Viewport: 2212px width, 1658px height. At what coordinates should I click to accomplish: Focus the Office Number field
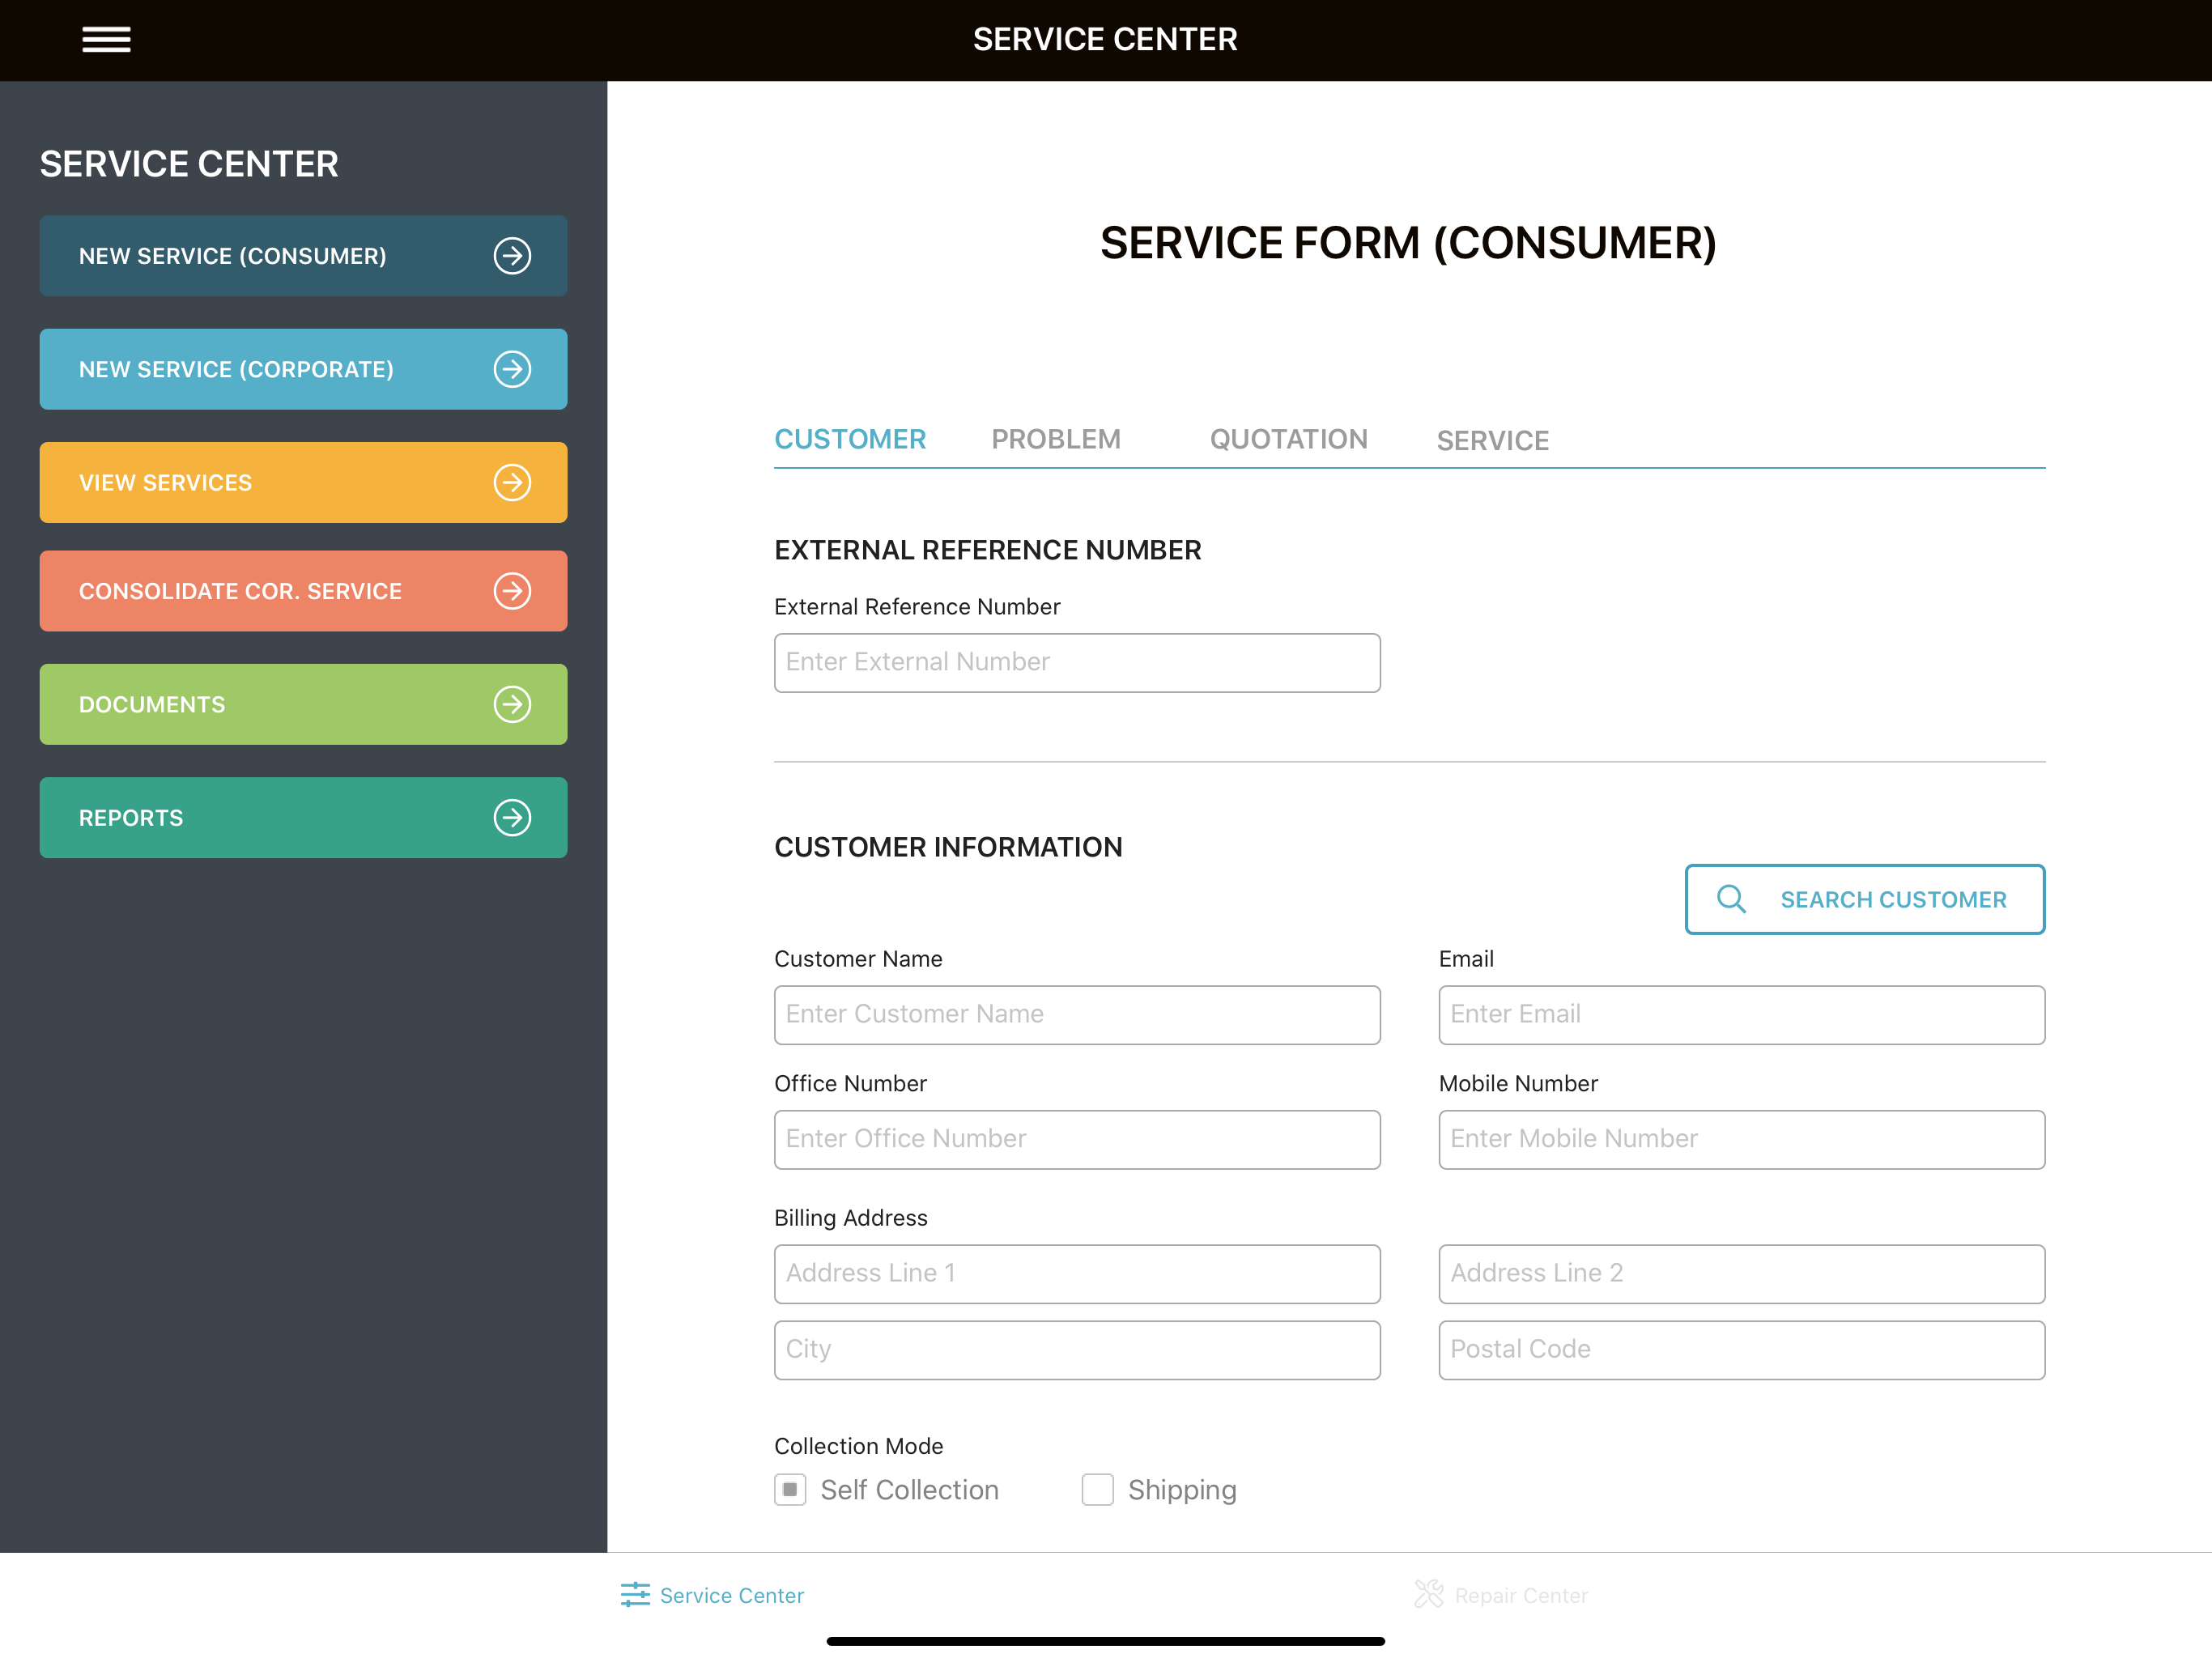coord(1077,1139)
